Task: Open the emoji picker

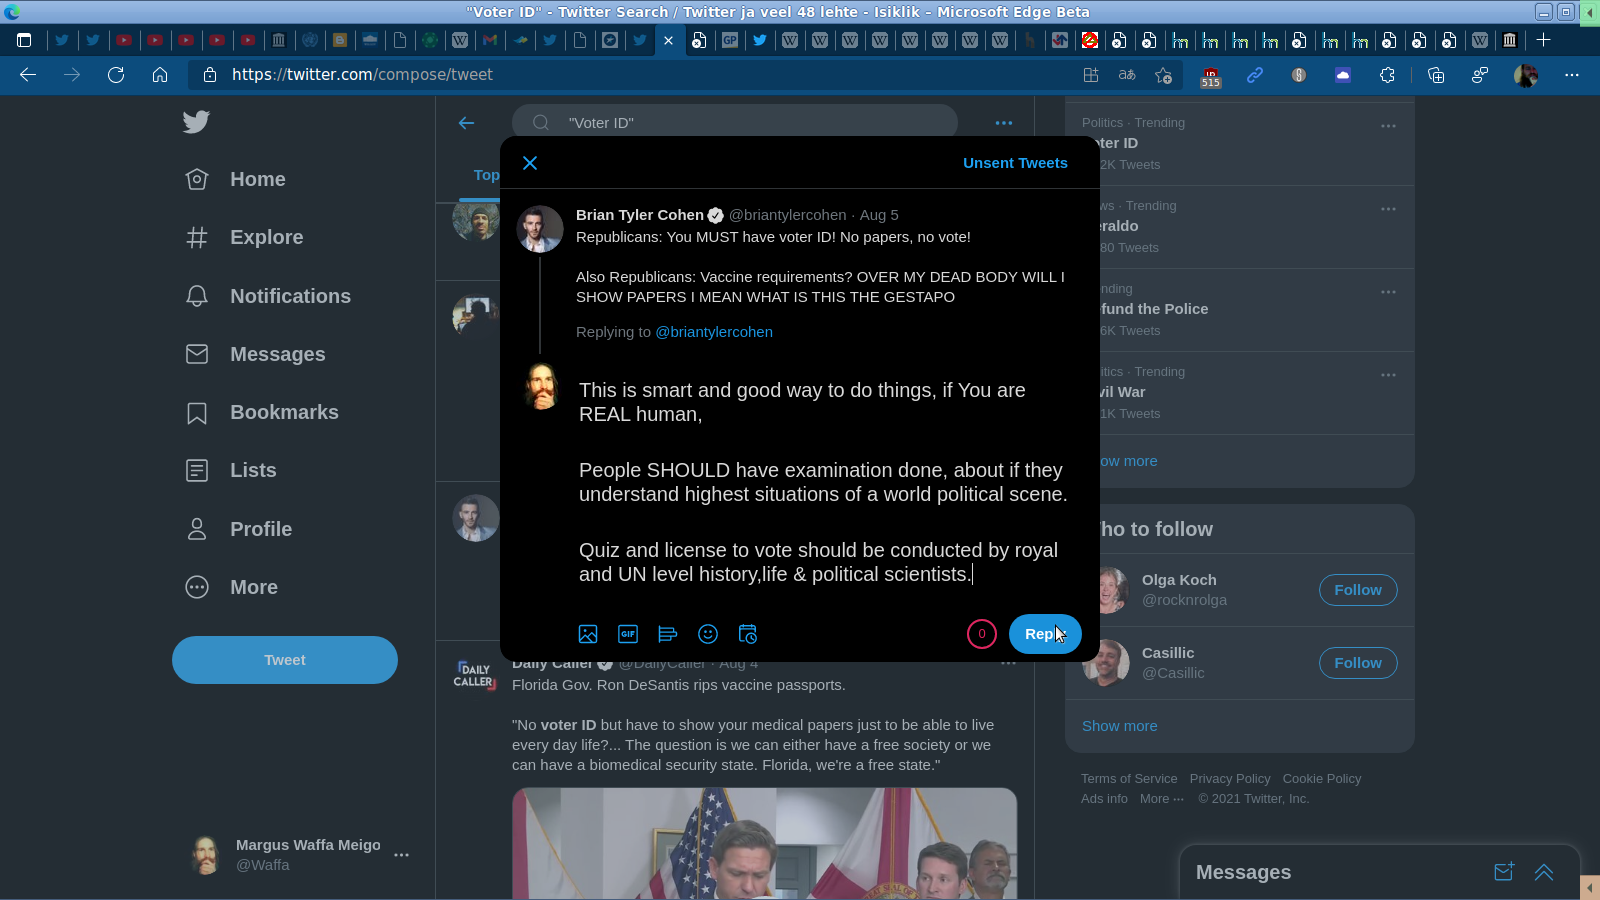Action: point(708,634)
